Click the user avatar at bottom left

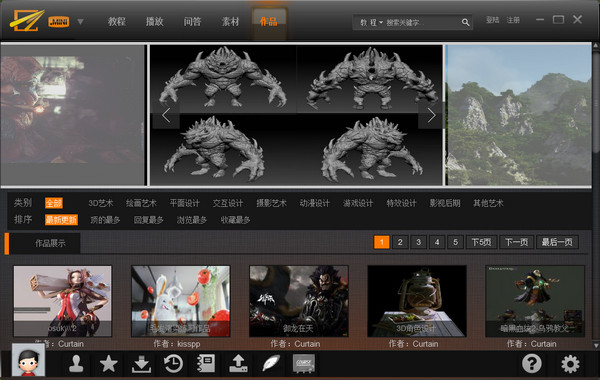(28, 360)
